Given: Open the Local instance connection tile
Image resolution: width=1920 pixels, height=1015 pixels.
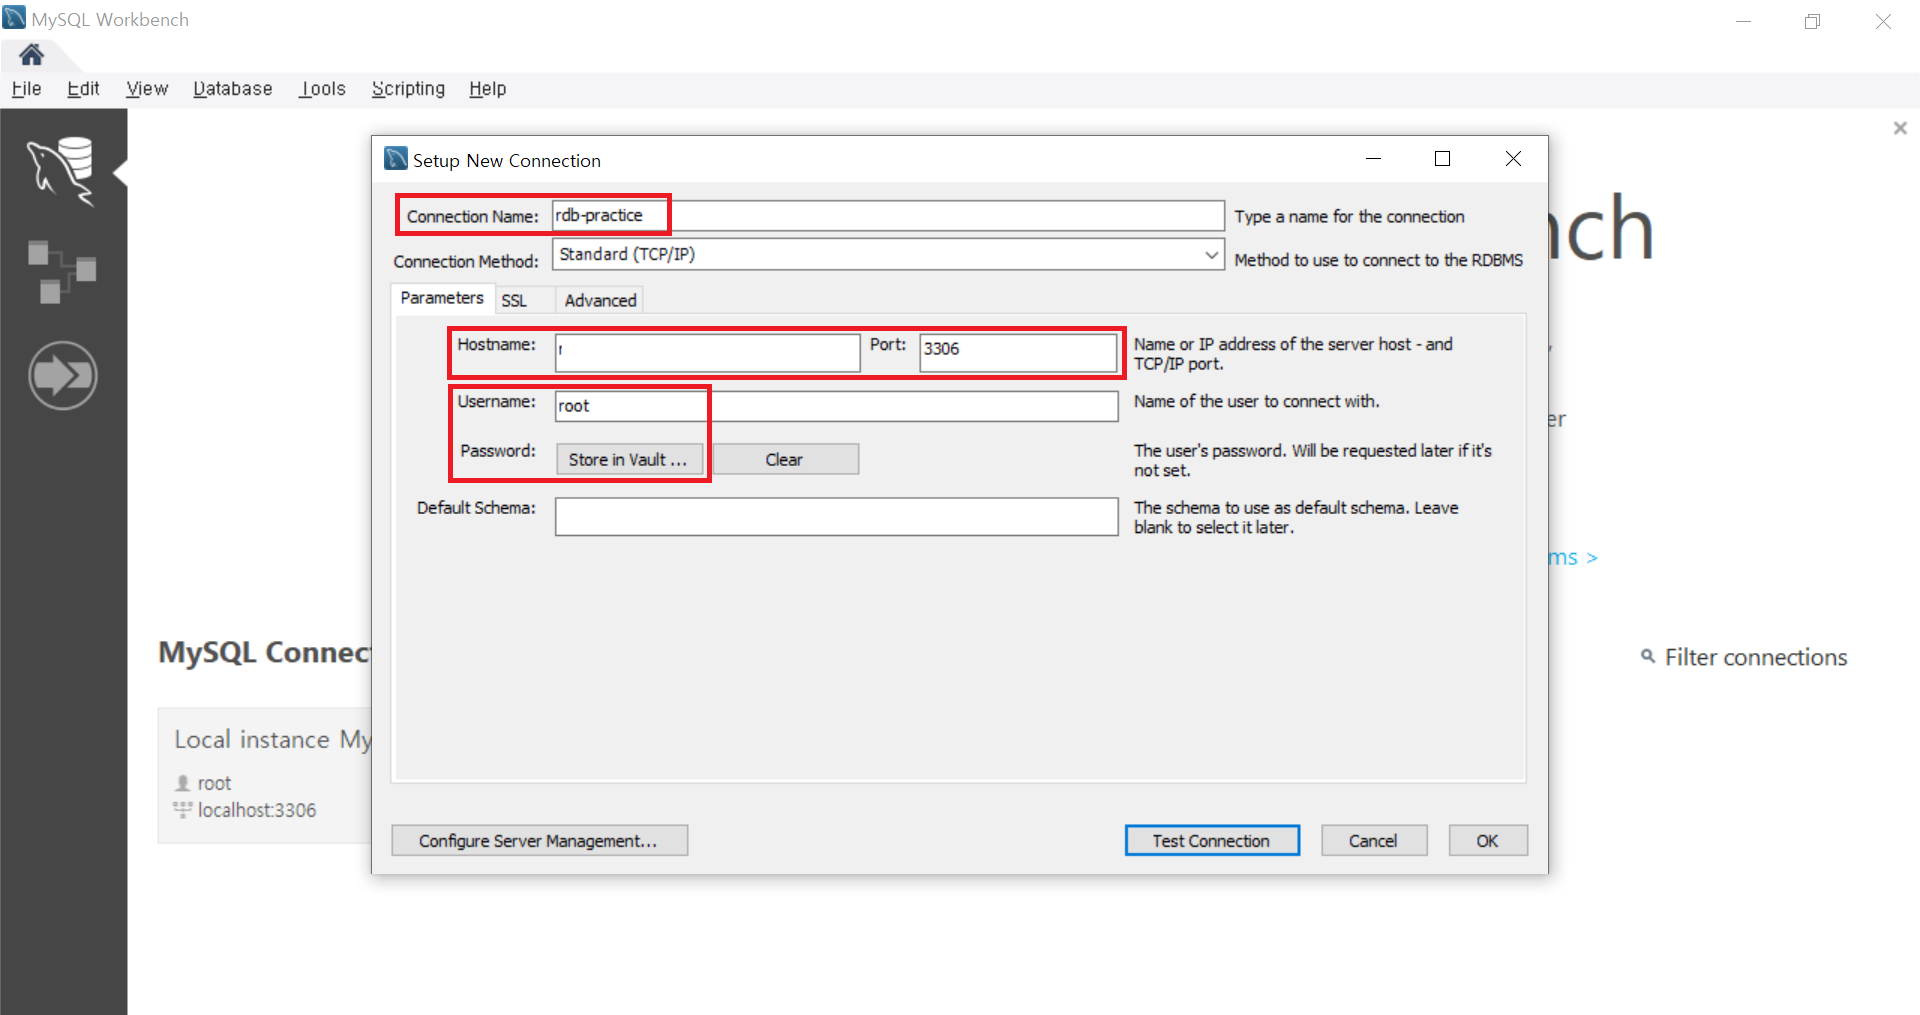Looking at the screenshot, I should [265, 775].
